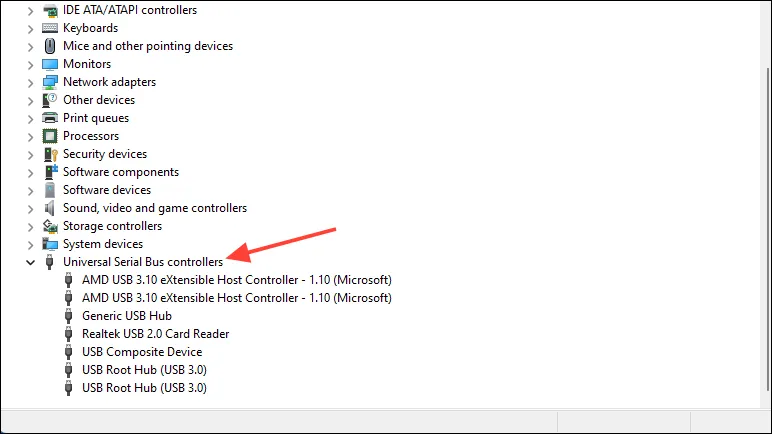This screenshot has height=434, width=772.
Task: Collapse the Universal Serial Bus controllers node
Action: 31,262
